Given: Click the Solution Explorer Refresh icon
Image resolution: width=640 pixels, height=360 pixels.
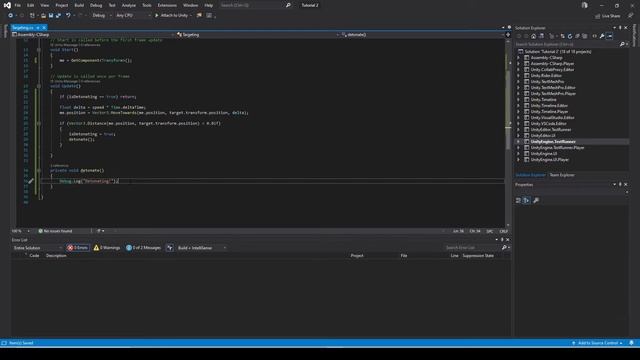Looking at the screenshot, I should tap(570, 36).
